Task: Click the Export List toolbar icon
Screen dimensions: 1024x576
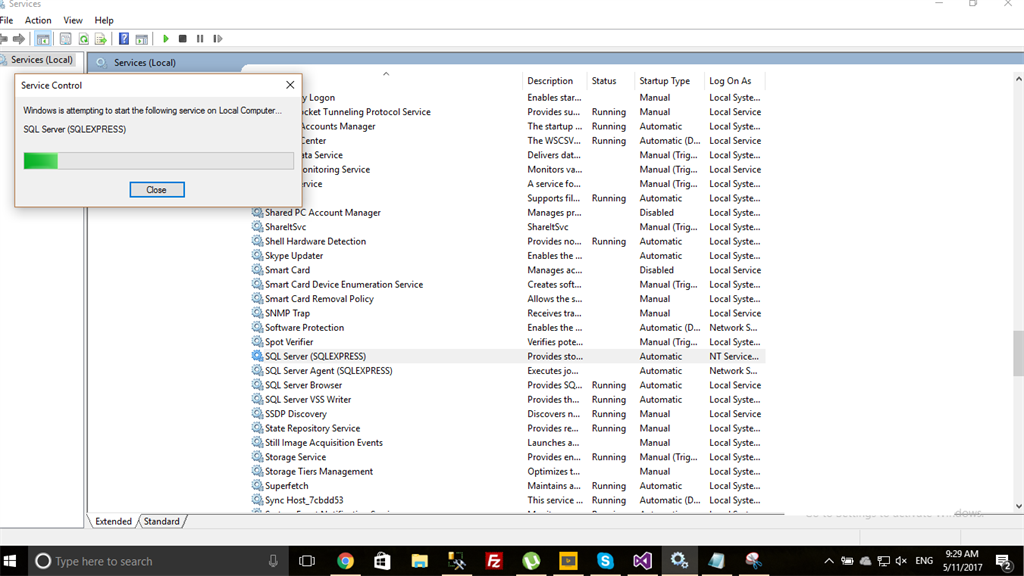Action: 101,39
